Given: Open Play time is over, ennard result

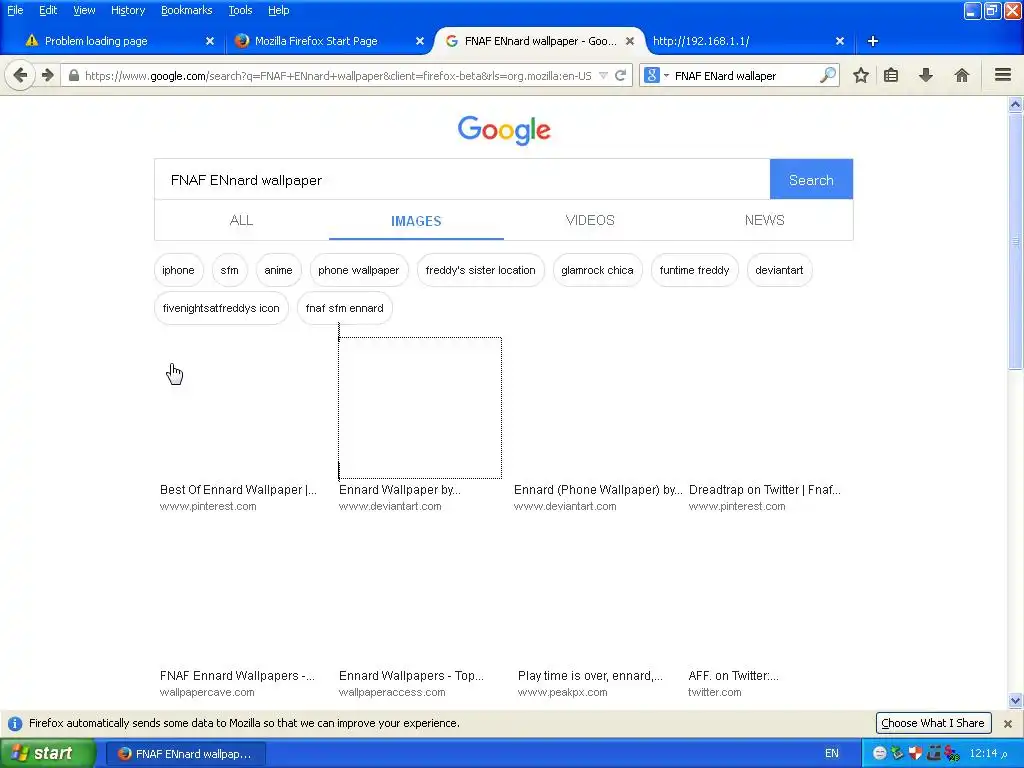Looking at the screenshot, I should point(590,676).
